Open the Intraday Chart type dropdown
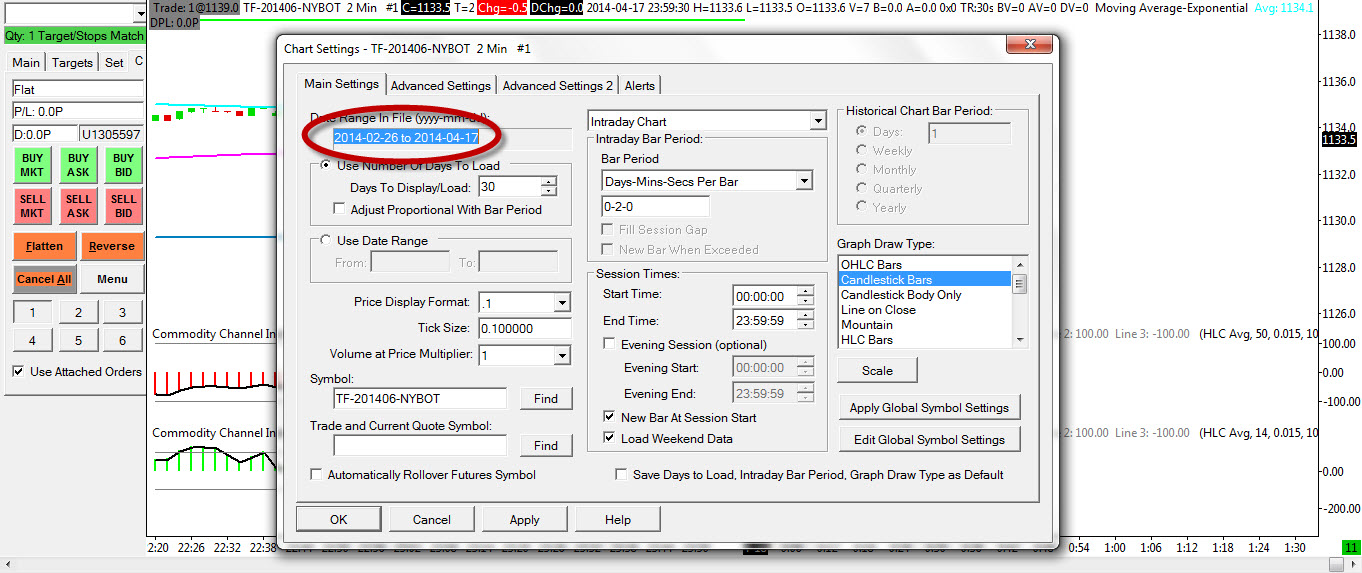Viewport: 1362px width, 573px height. (x=817, y=122)
